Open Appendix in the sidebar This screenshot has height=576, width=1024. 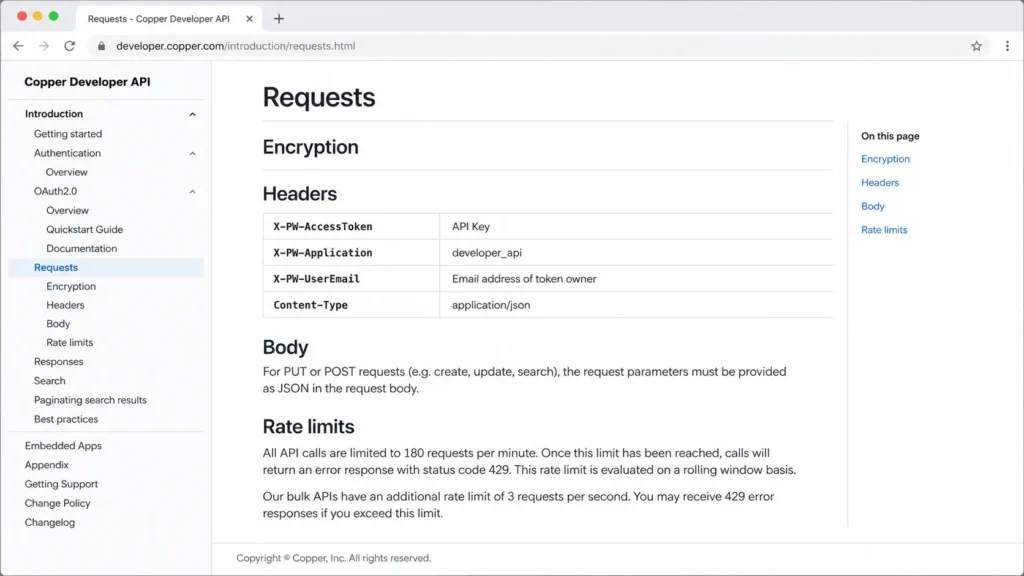coord(46,465)
